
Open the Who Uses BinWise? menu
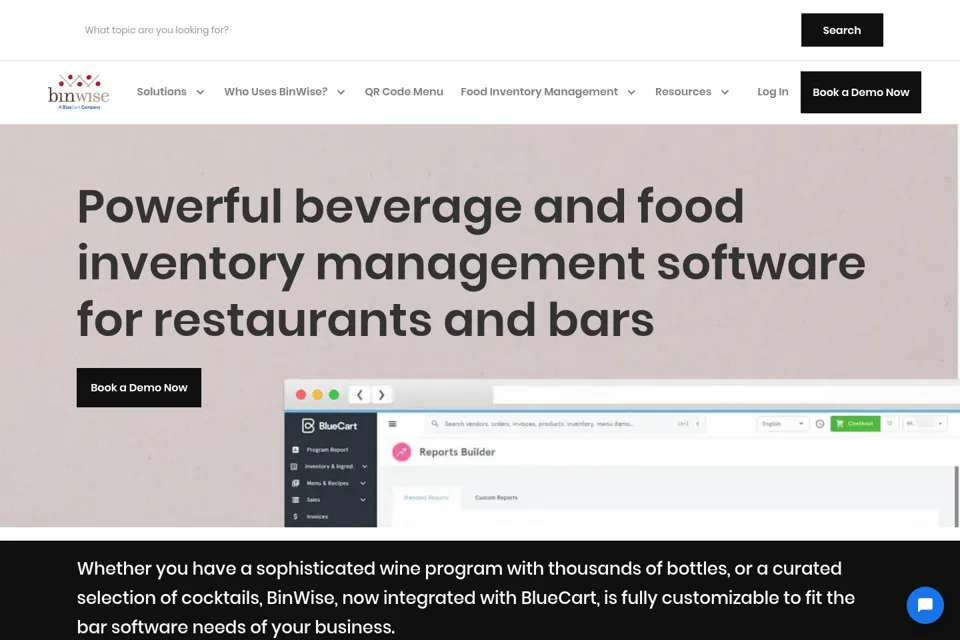[x=276, y=92]
